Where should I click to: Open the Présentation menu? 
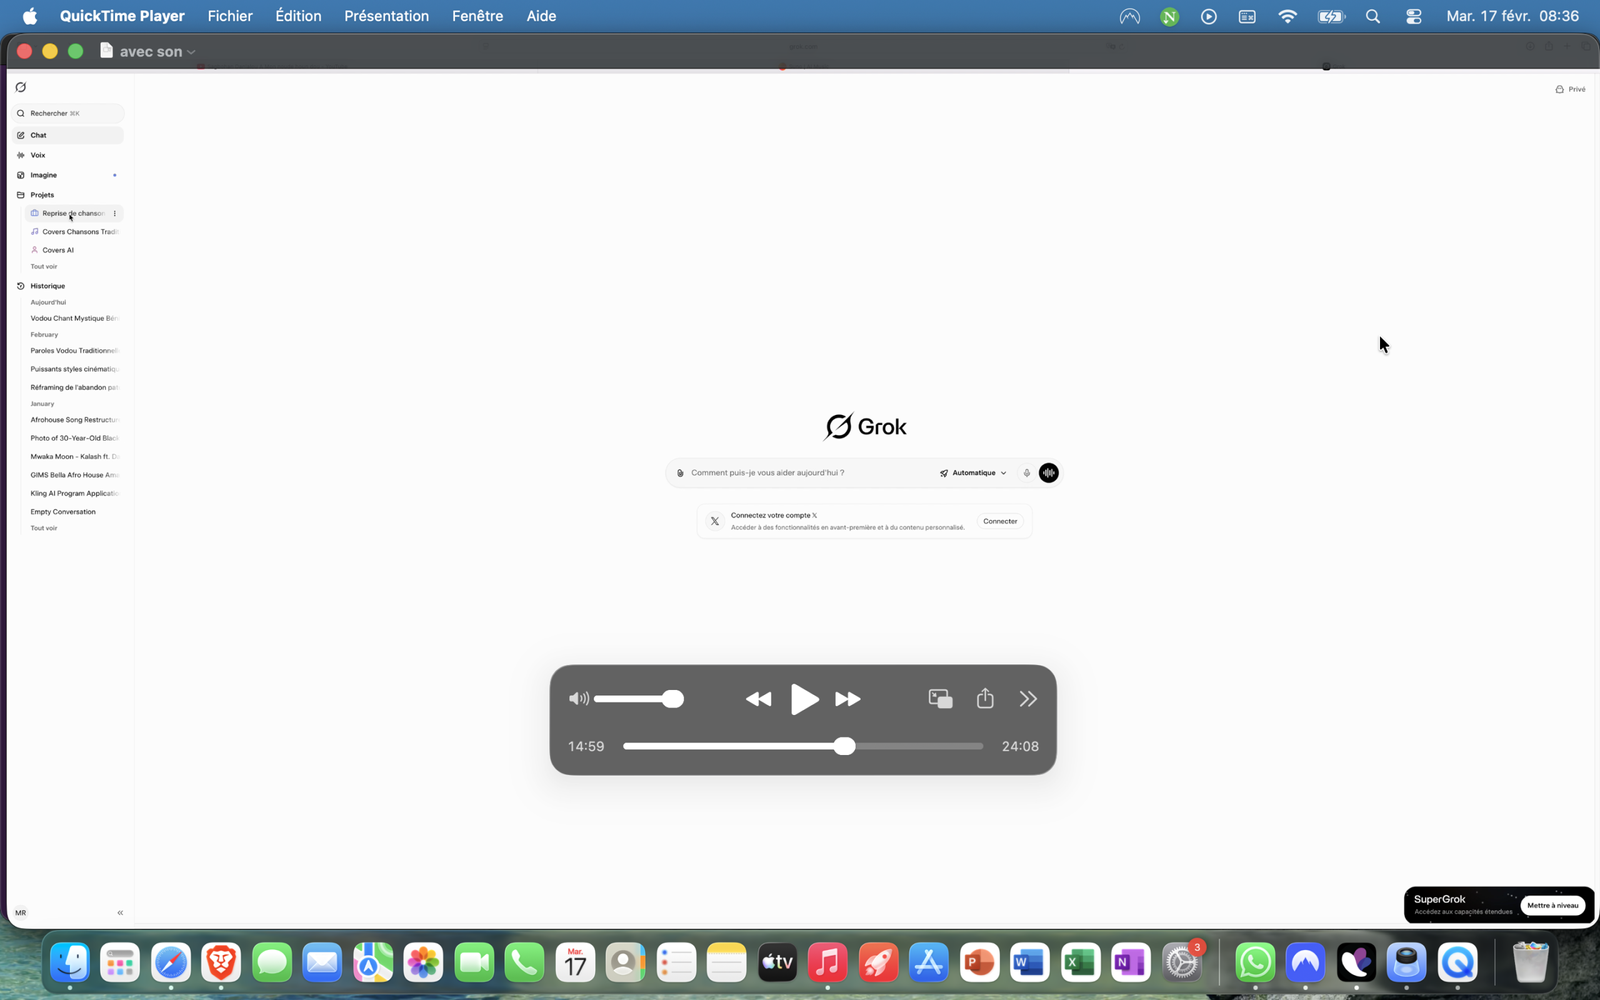click(386, 16)
